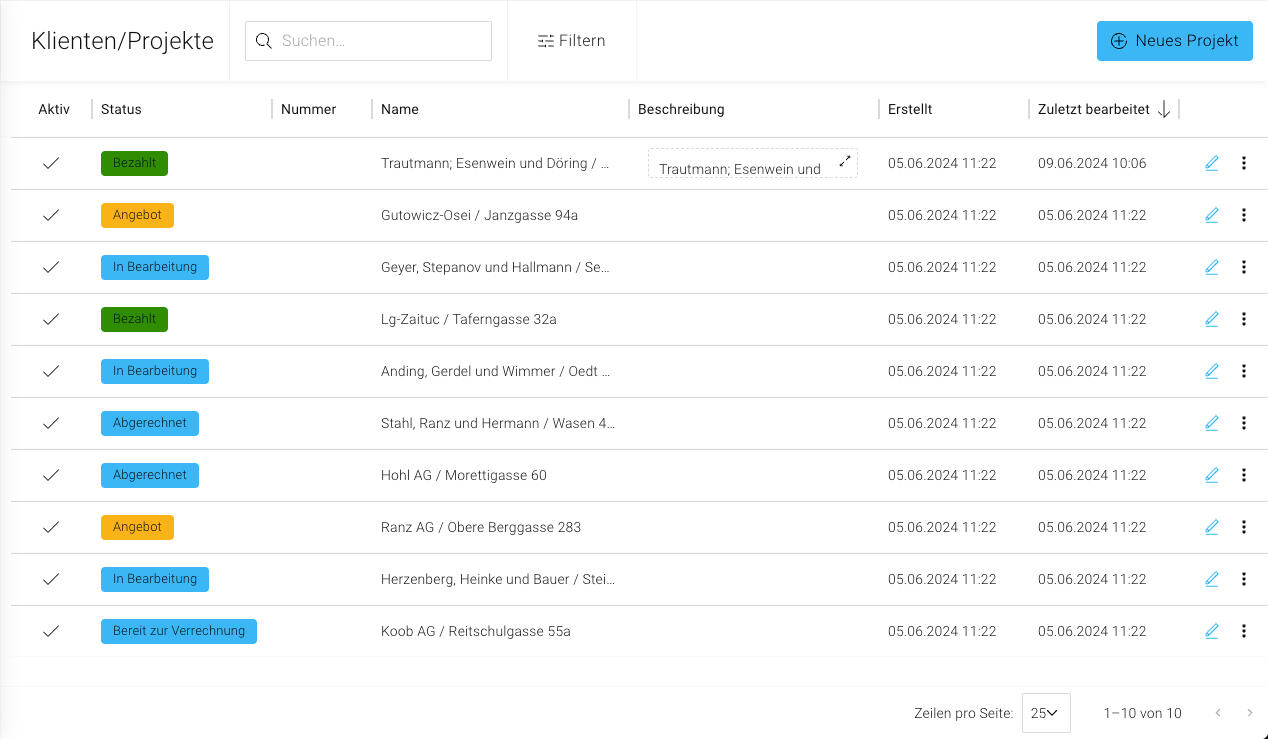The image size is (1268, 739).
Task: Open three-dot menu for Hohl AG row
Action: tap(1243, 475)
